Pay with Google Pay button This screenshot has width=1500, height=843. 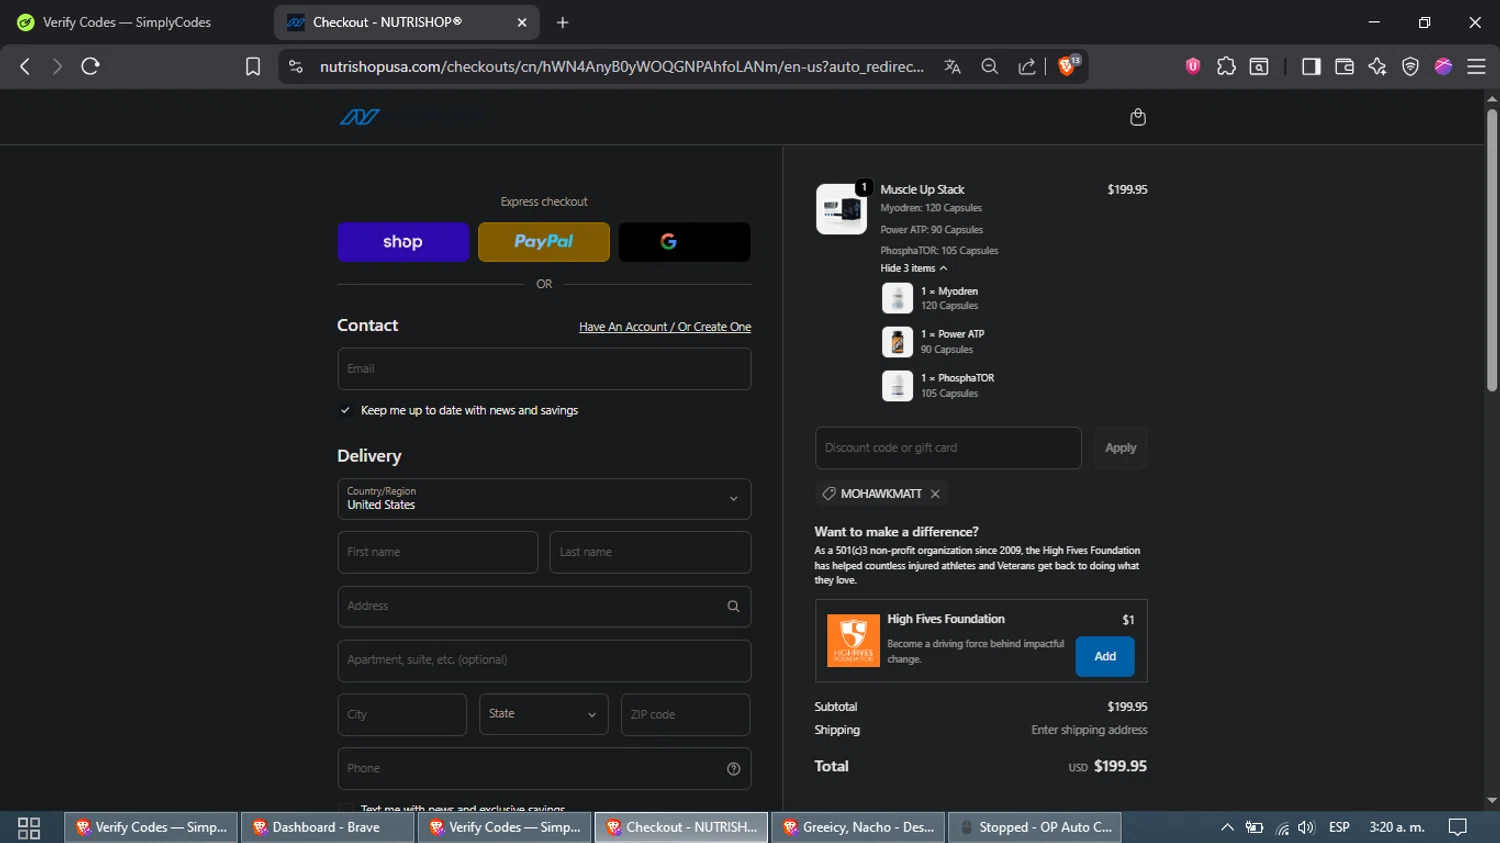point(685,242)
